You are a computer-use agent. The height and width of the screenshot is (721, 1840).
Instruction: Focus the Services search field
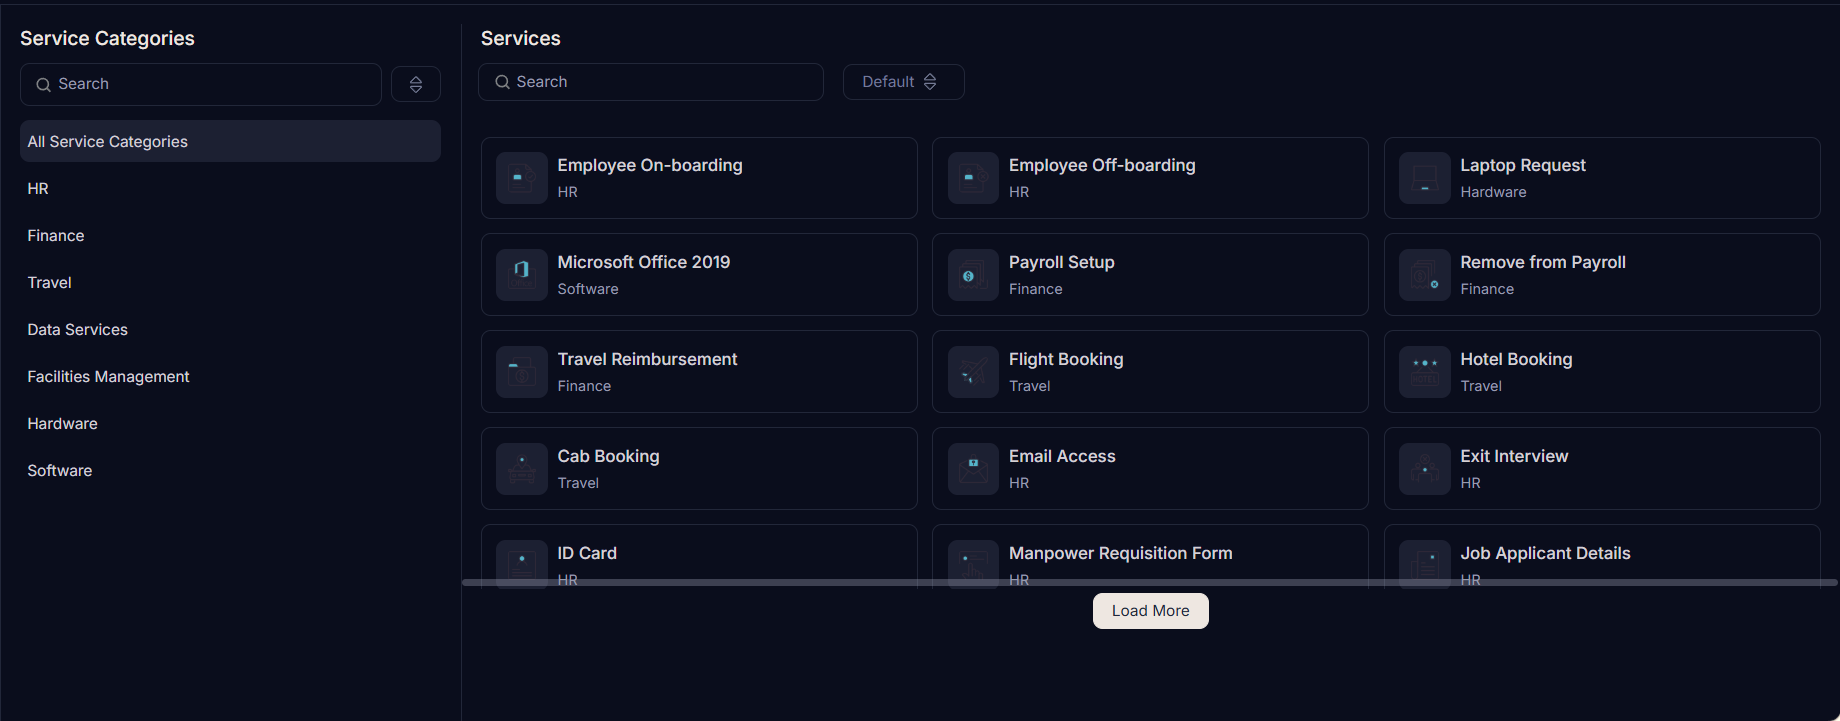pos(651,82)
